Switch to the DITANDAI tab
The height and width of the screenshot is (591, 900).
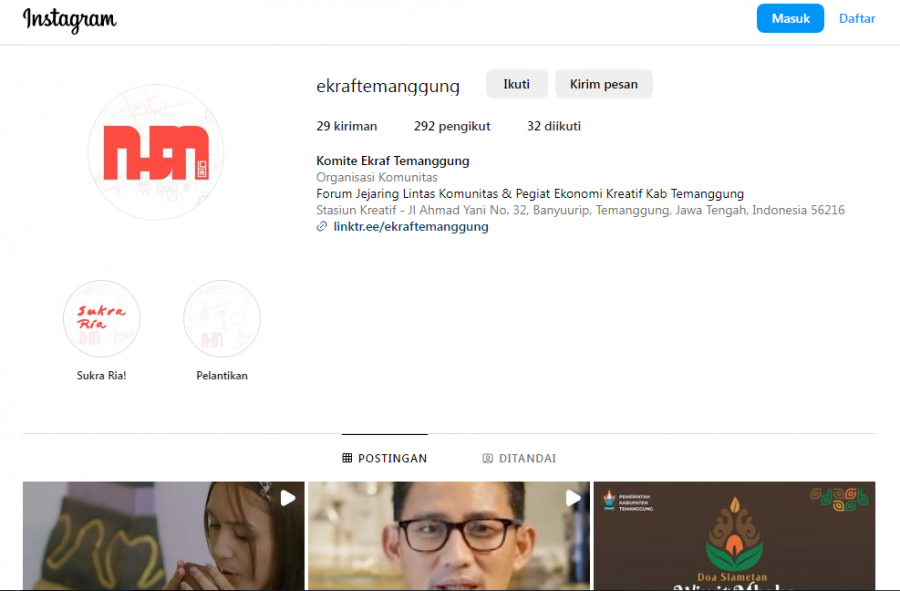(x=519, y=458)
